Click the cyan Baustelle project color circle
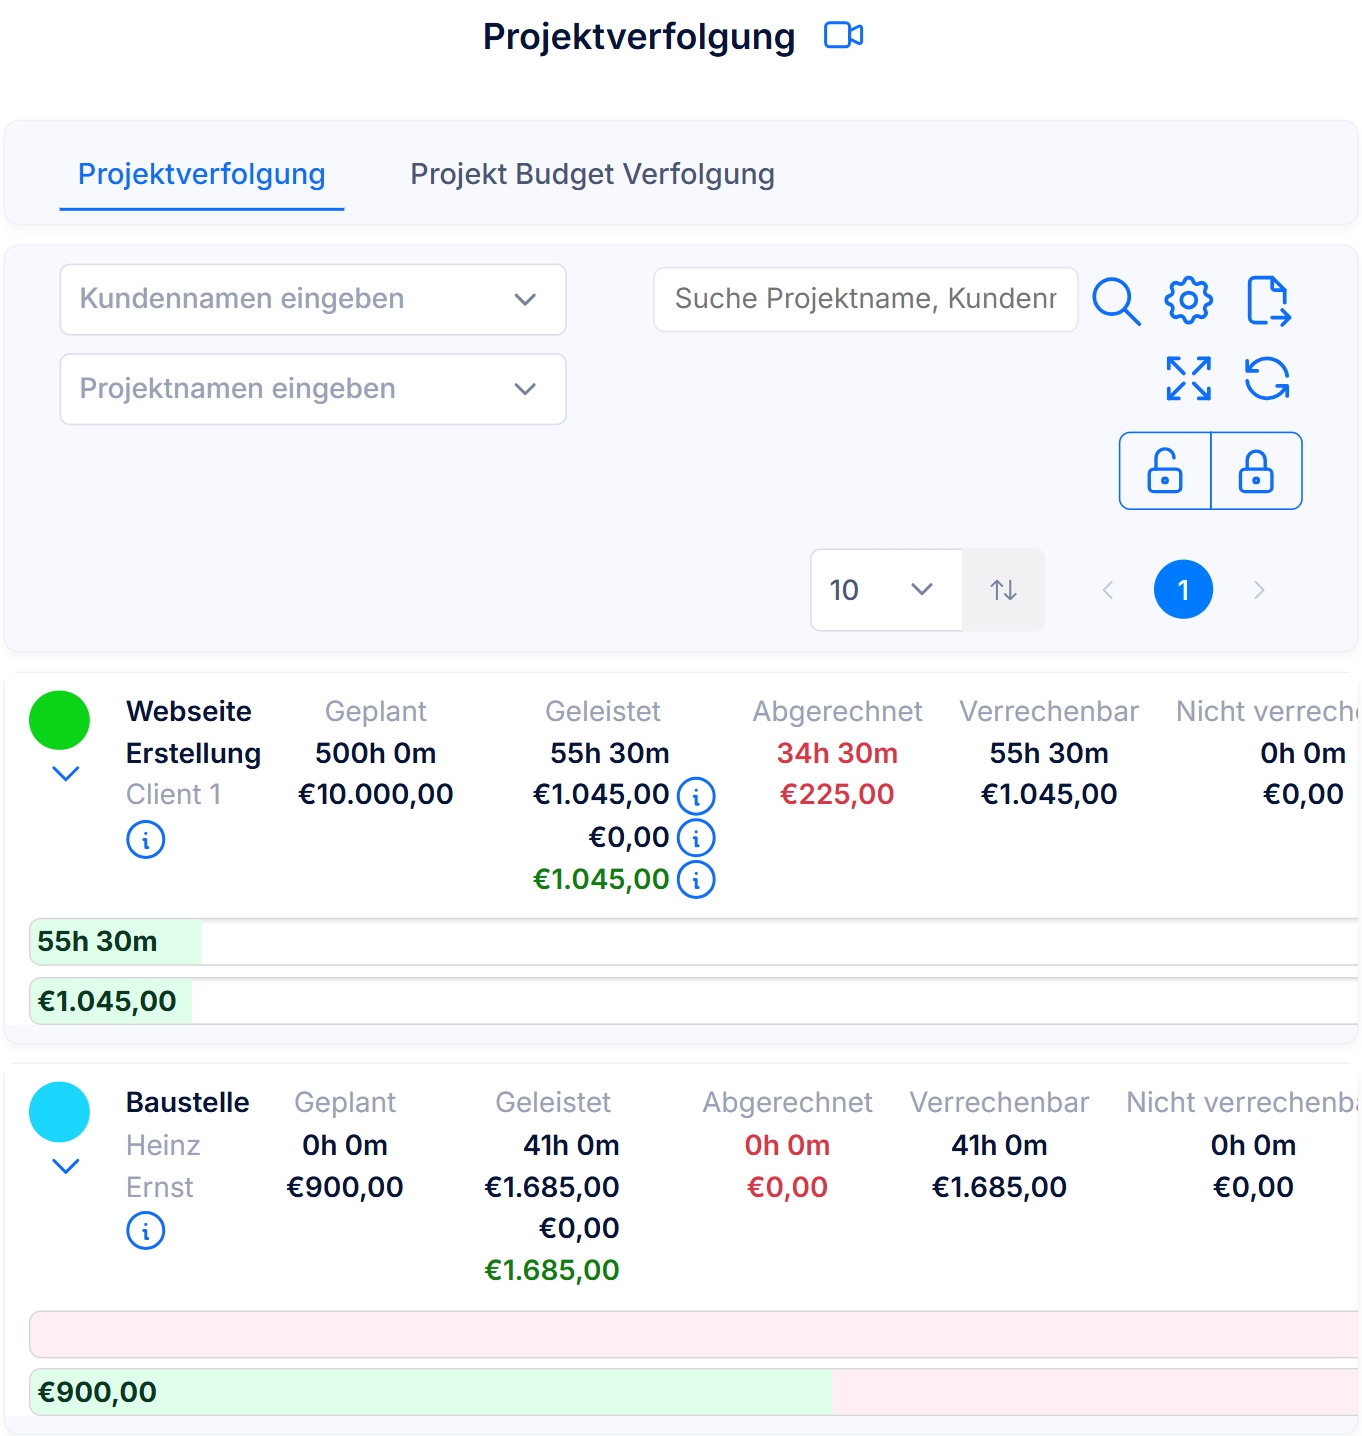The height and width of the screenshot is (1436, 1362). (60, 1112)
